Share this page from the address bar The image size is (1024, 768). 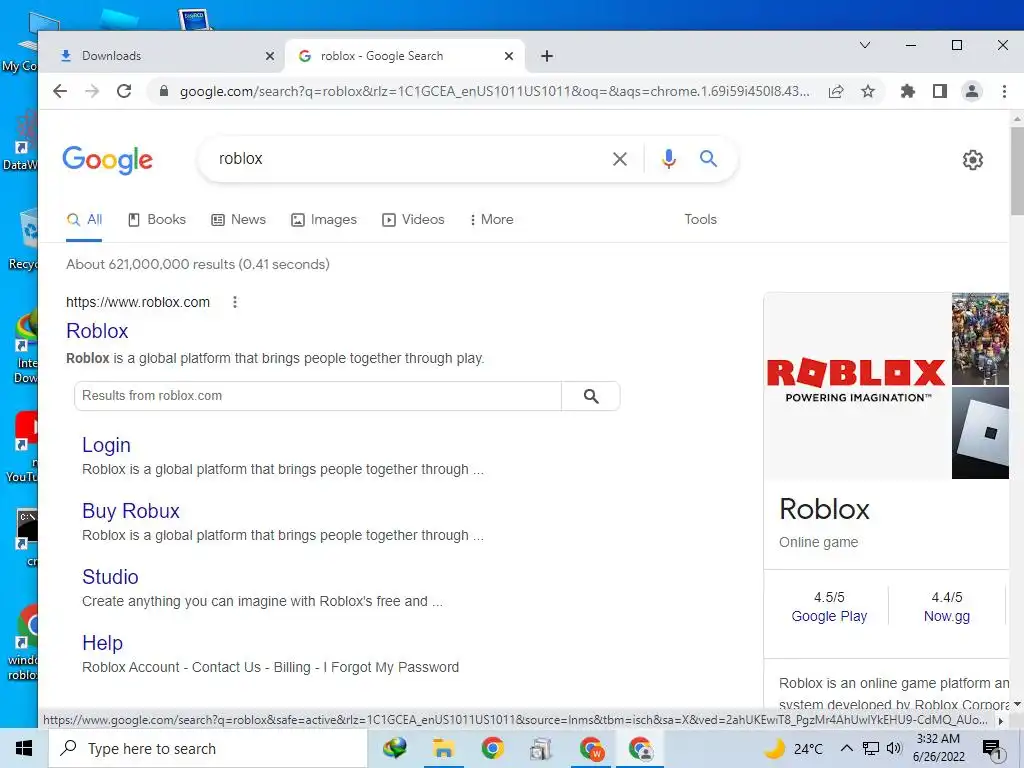[836, 91]
